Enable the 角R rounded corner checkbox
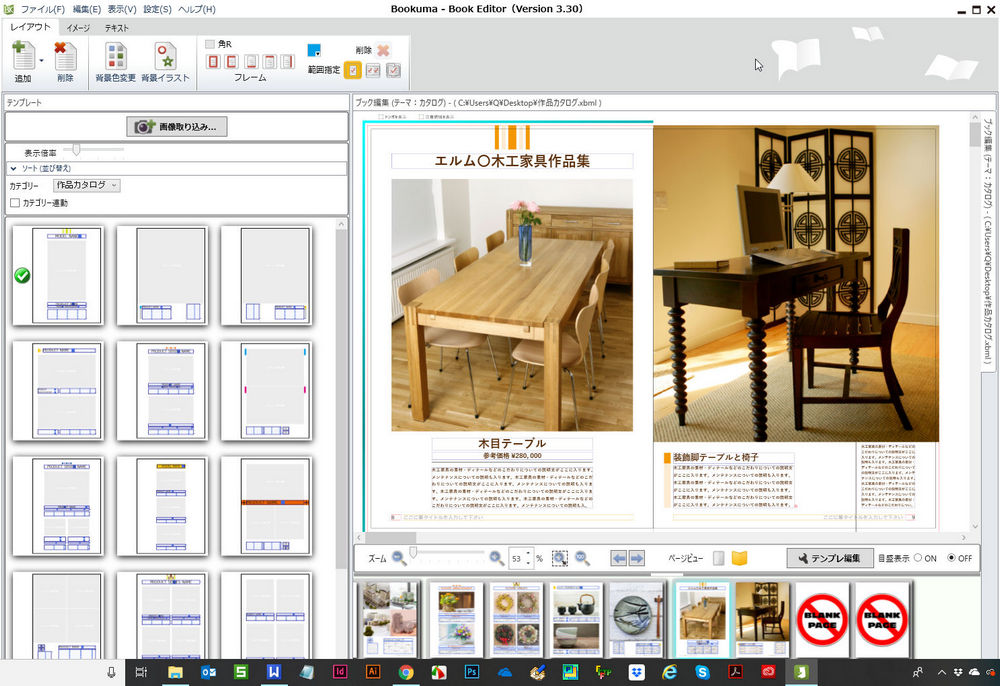This screenshot has width=1000, height=686. [210, 44]
